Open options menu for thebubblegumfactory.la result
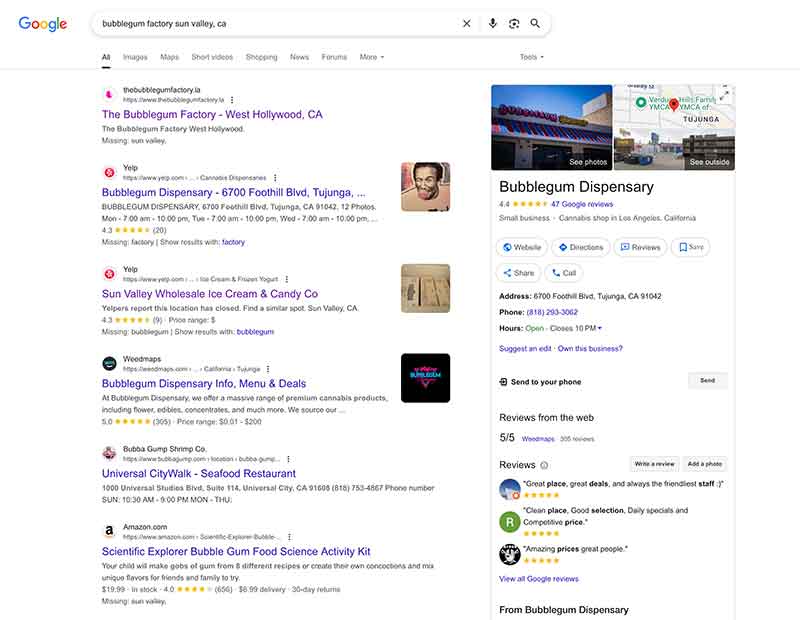 [232, 100]
